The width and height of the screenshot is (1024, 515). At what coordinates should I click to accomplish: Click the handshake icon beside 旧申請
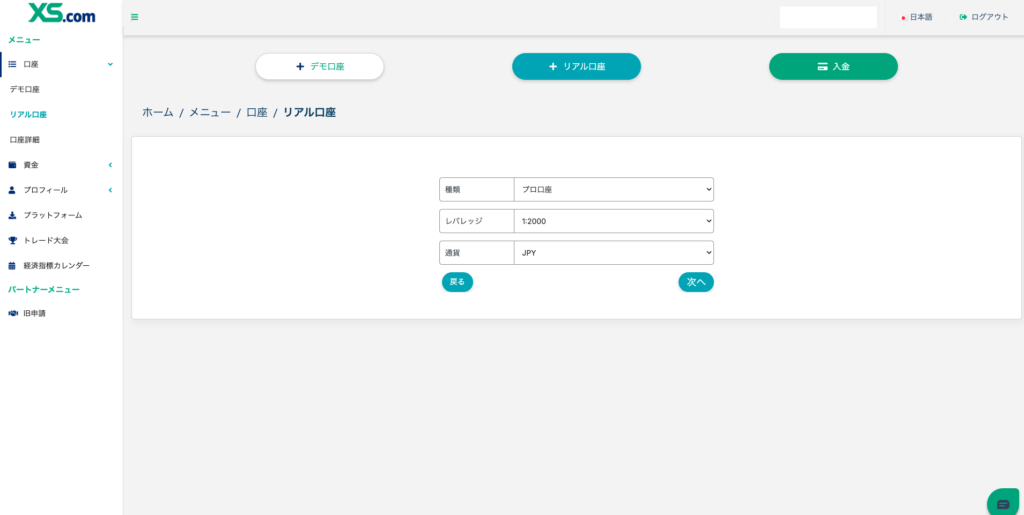(x=12, y=313)
